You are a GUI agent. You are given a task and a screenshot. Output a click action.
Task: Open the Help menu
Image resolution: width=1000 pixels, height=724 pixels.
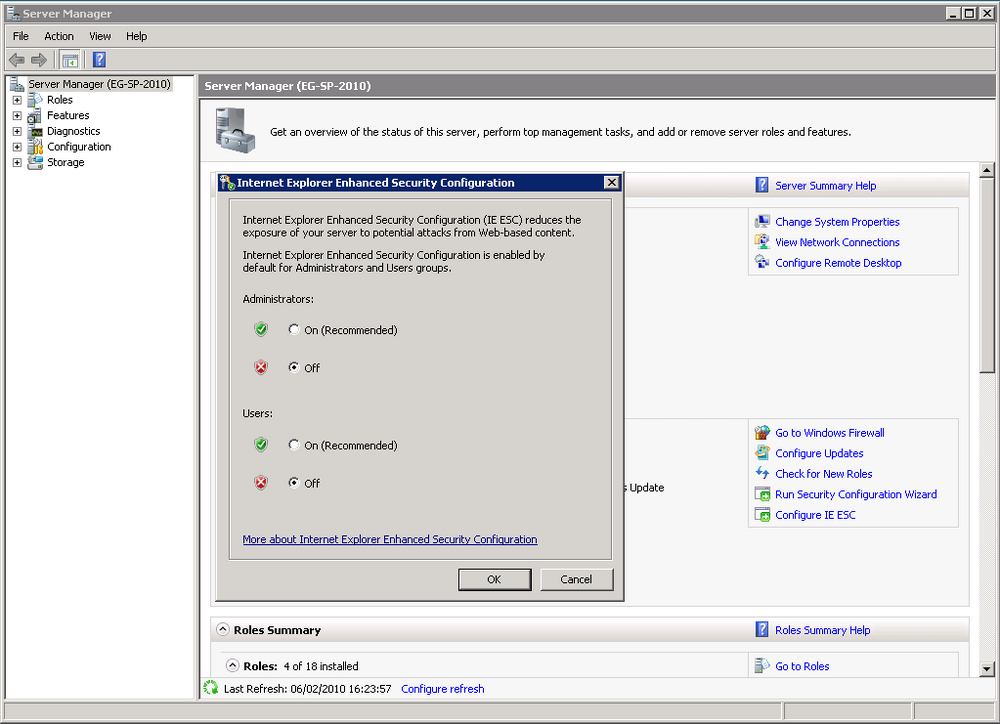coord(136,36)
